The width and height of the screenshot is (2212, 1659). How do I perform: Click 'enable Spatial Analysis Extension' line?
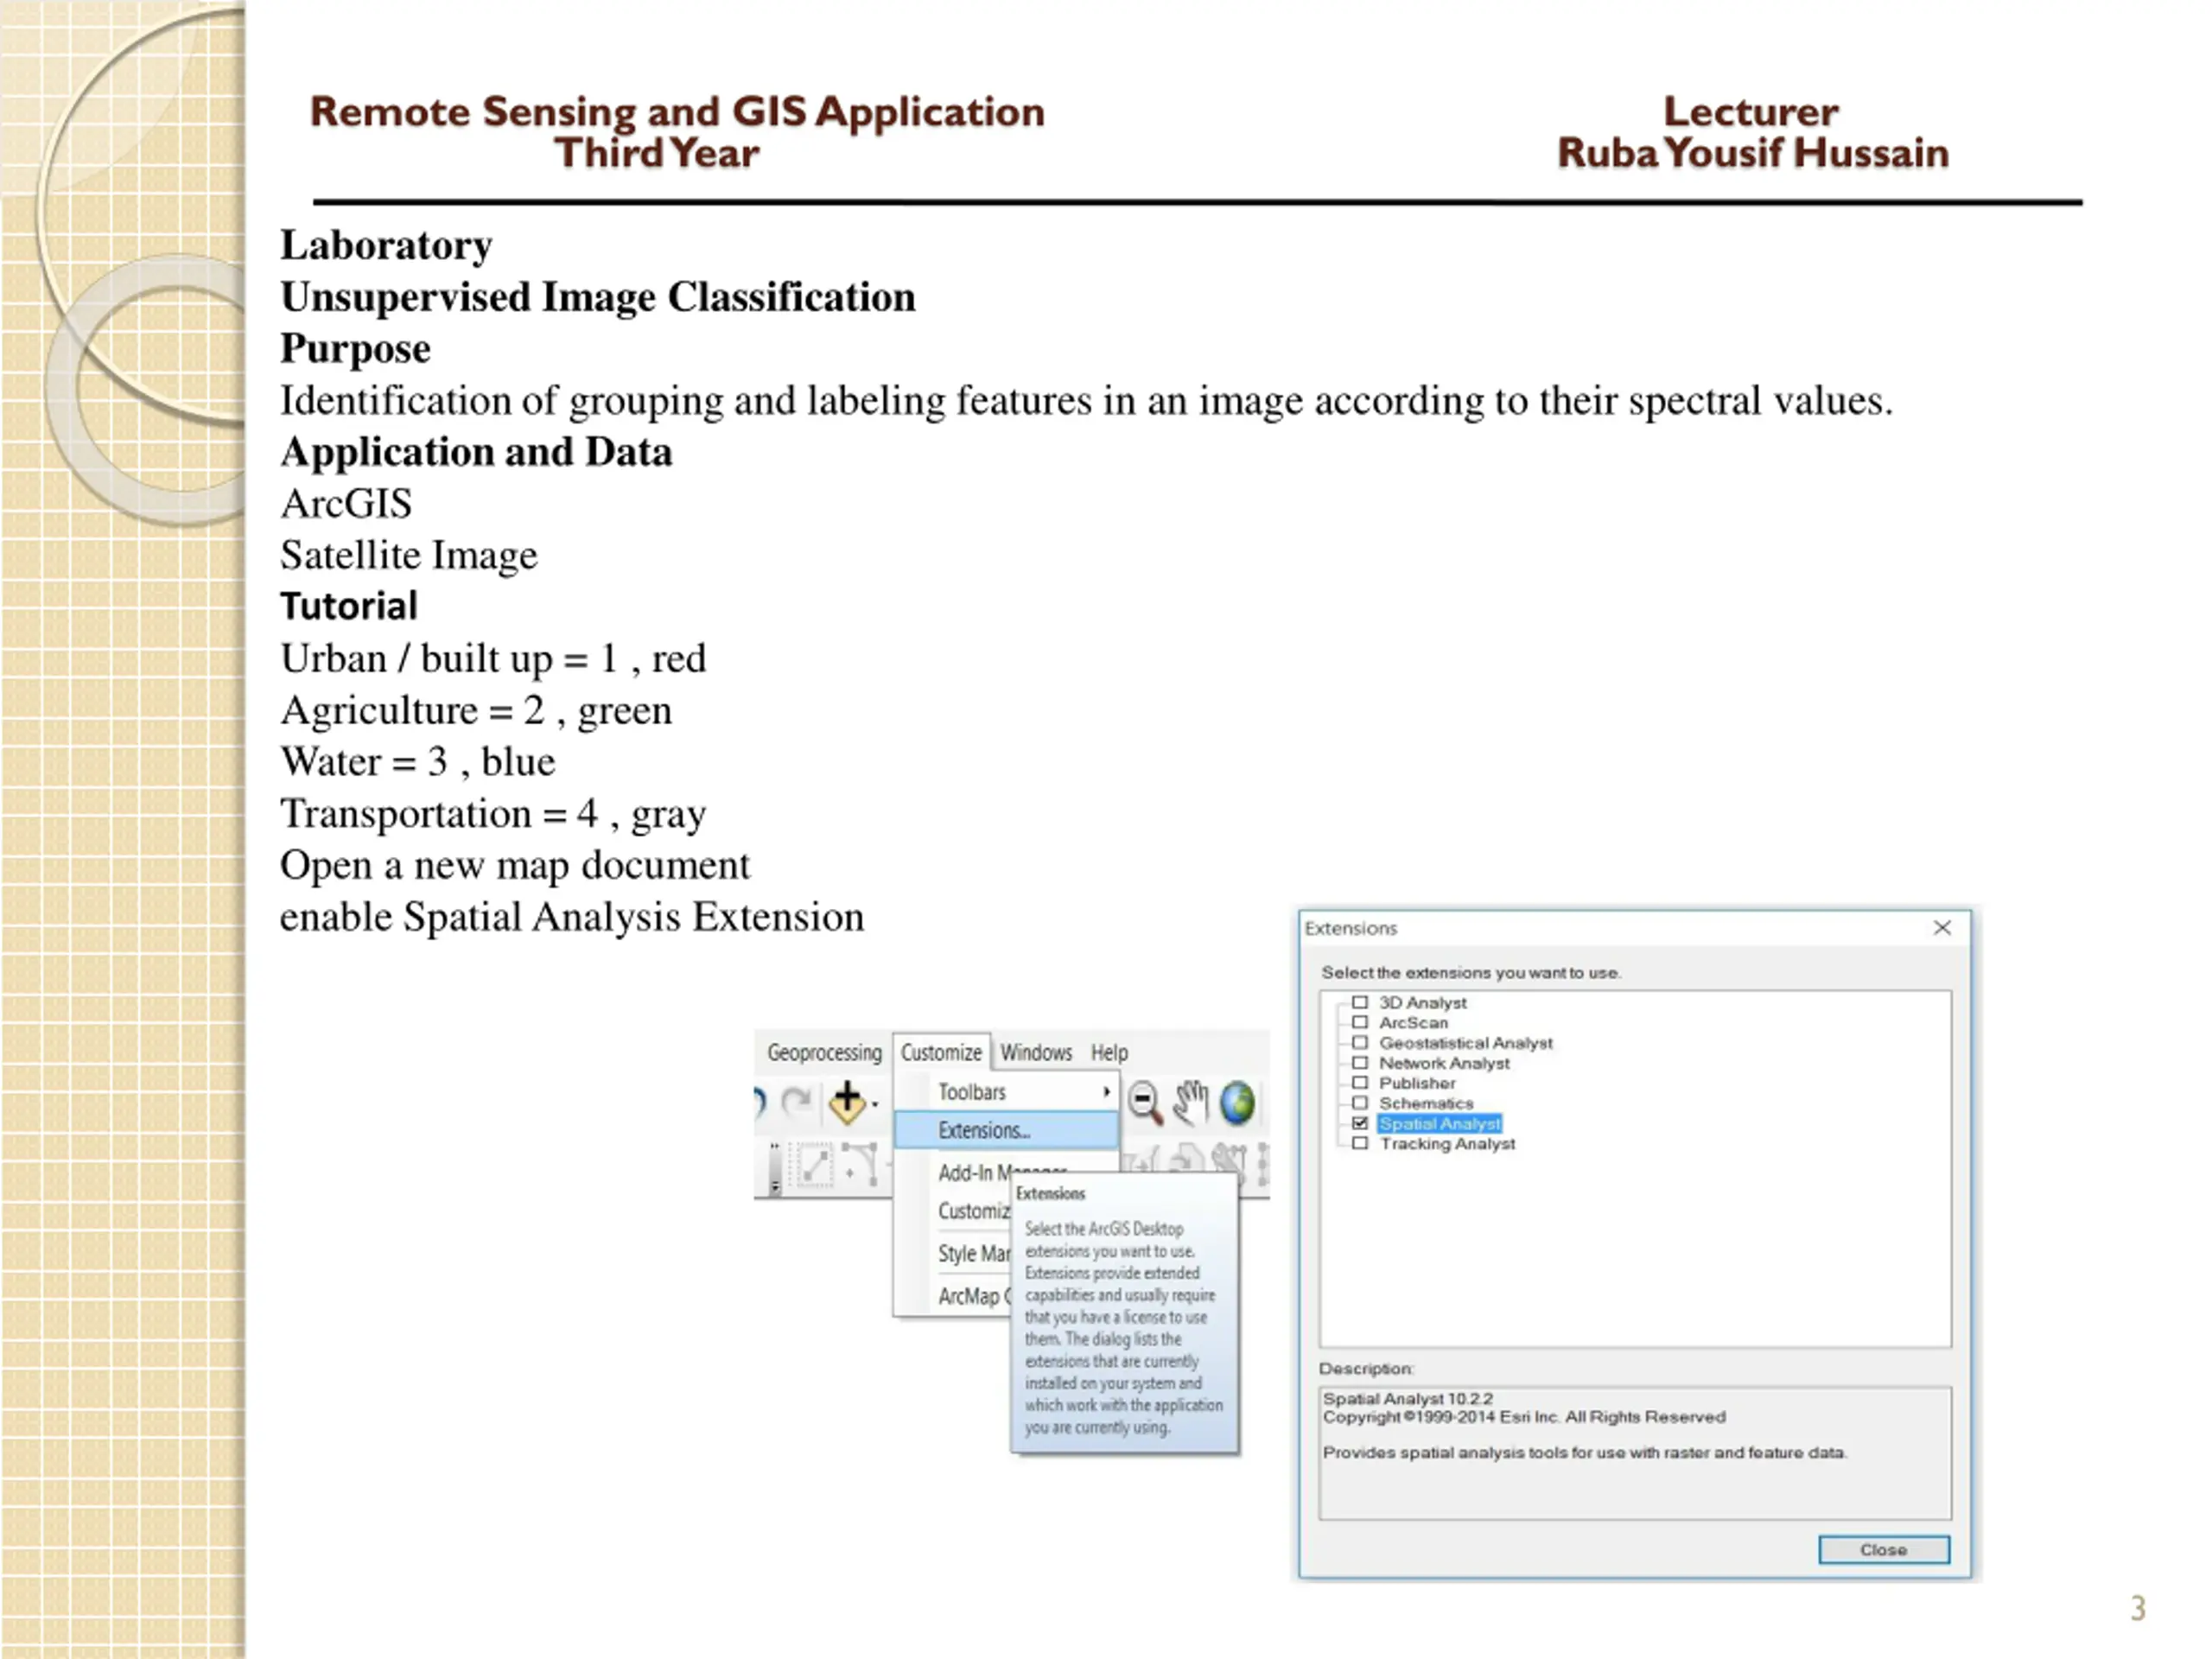(x=572, y=917)
